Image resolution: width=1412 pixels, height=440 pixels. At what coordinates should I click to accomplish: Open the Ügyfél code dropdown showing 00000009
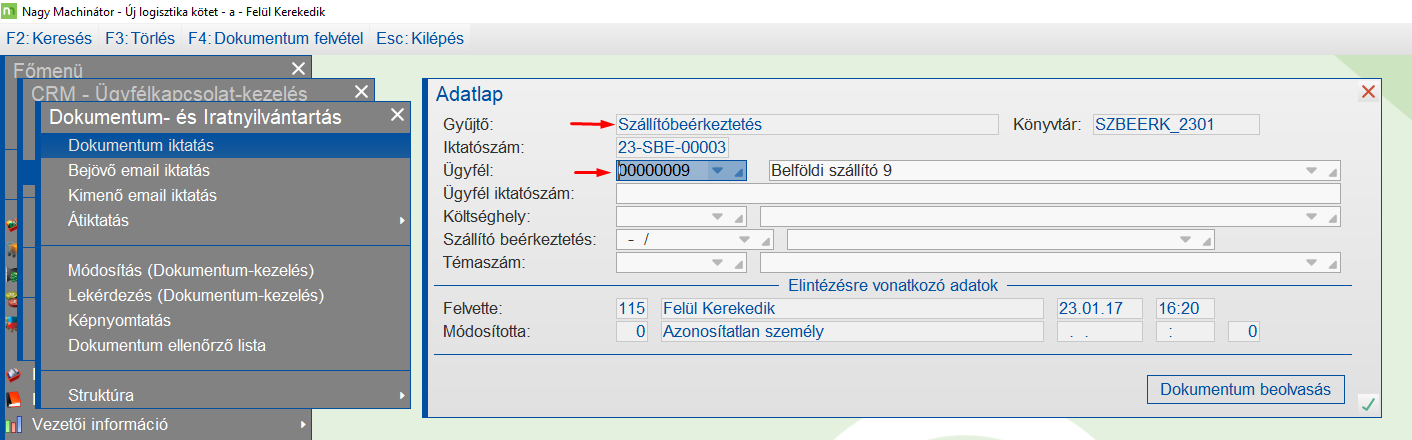718,171
